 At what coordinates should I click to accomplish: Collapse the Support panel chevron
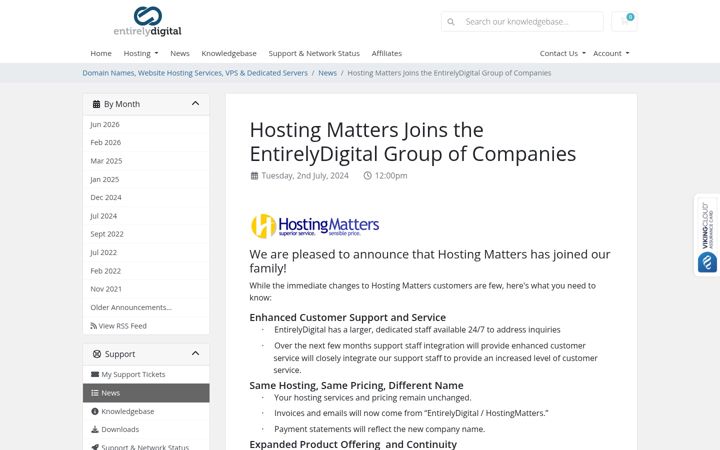195,353
